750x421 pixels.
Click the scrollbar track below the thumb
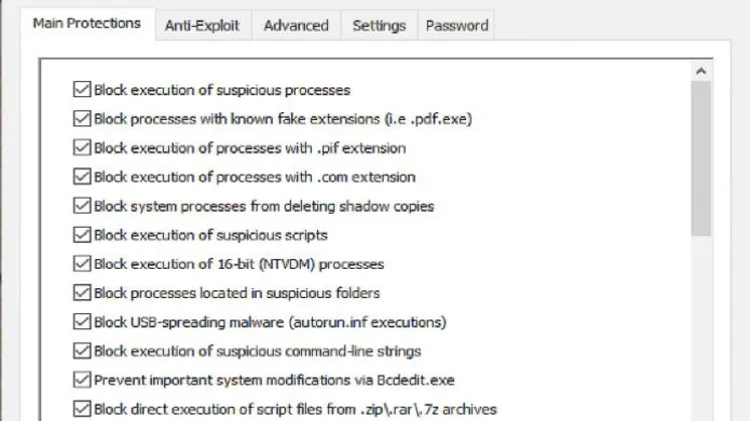tap(701, 328)
